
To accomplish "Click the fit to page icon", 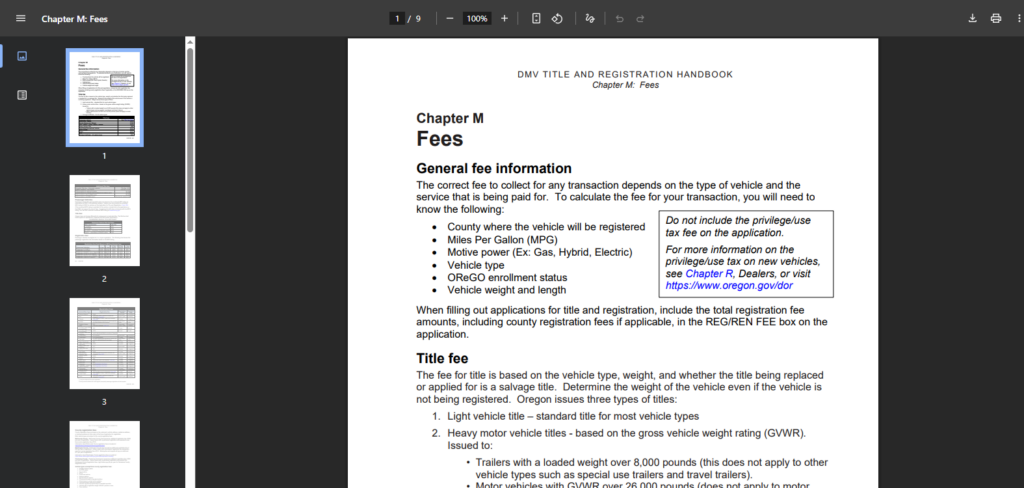I will pyautogui.click(x=536, y=18).
